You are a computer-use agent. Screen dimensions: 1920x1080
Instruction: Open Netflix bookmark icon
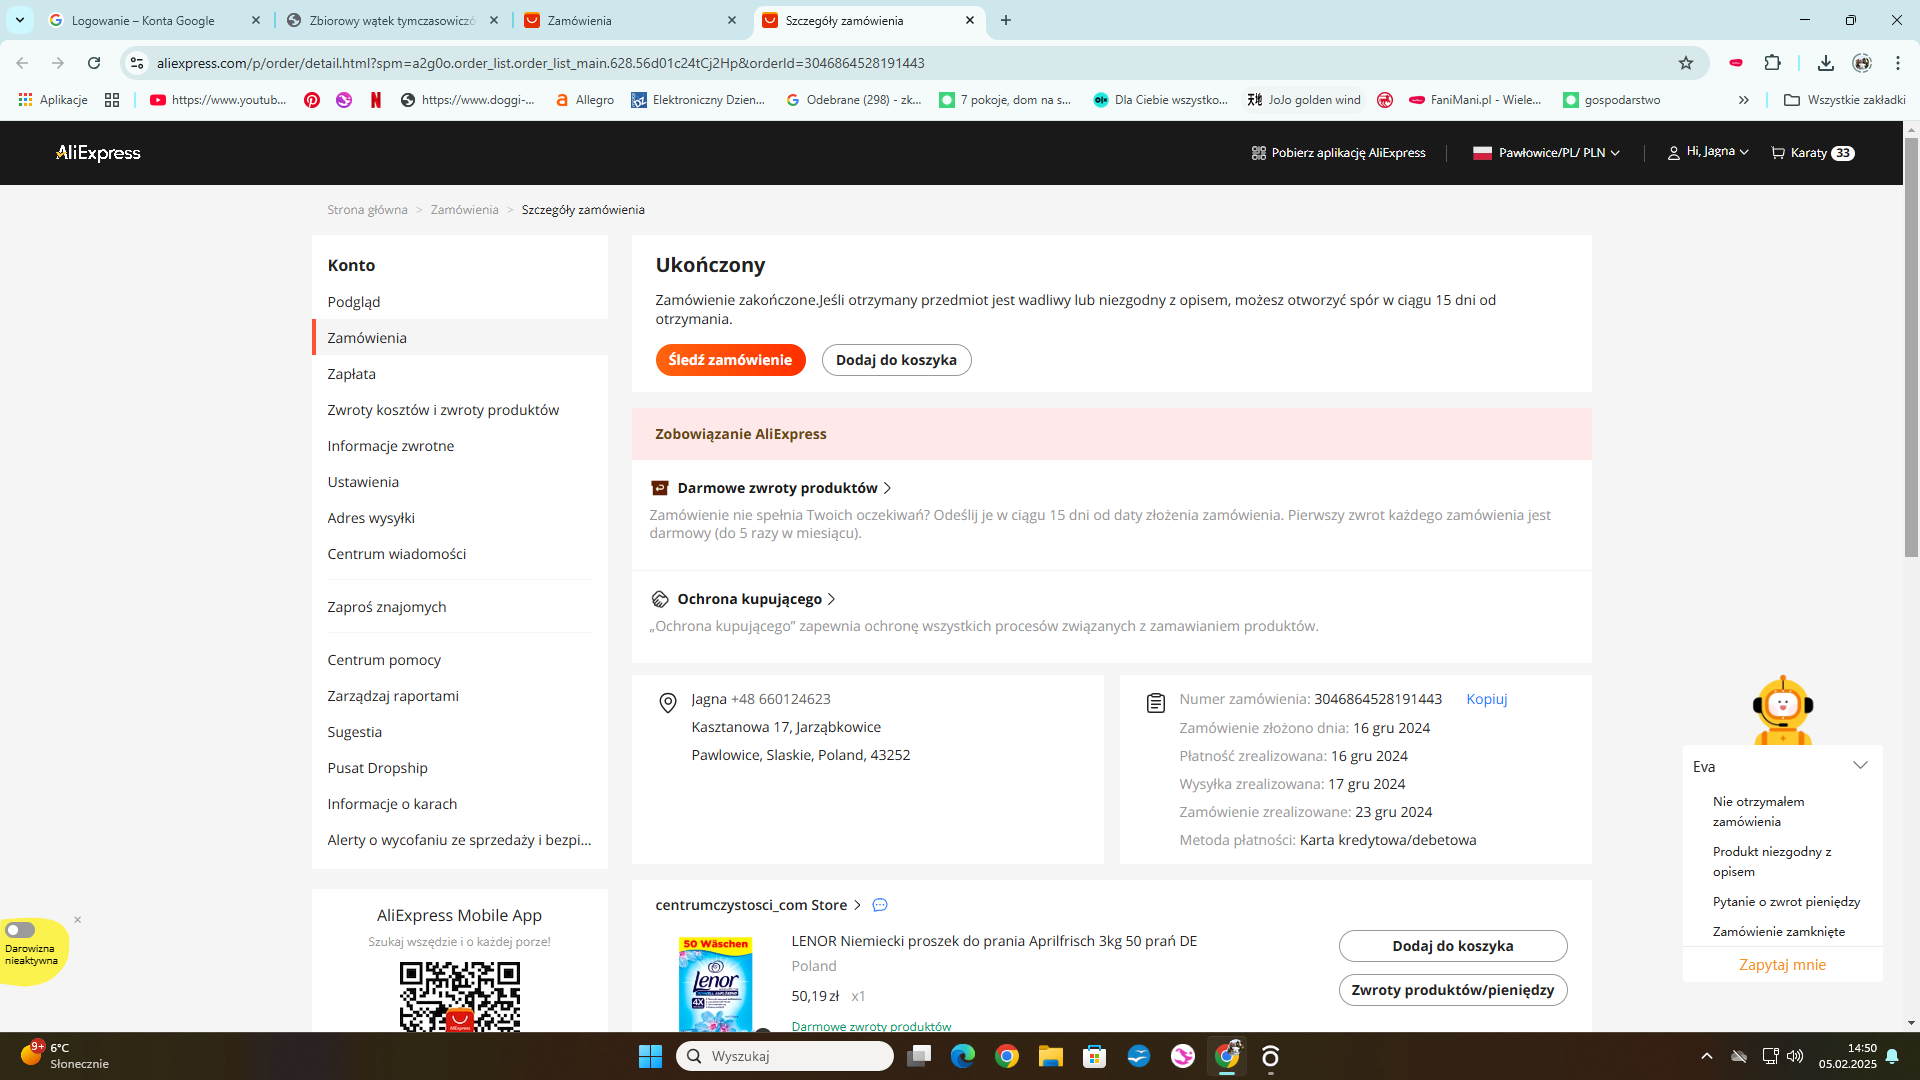pos(376,100)
